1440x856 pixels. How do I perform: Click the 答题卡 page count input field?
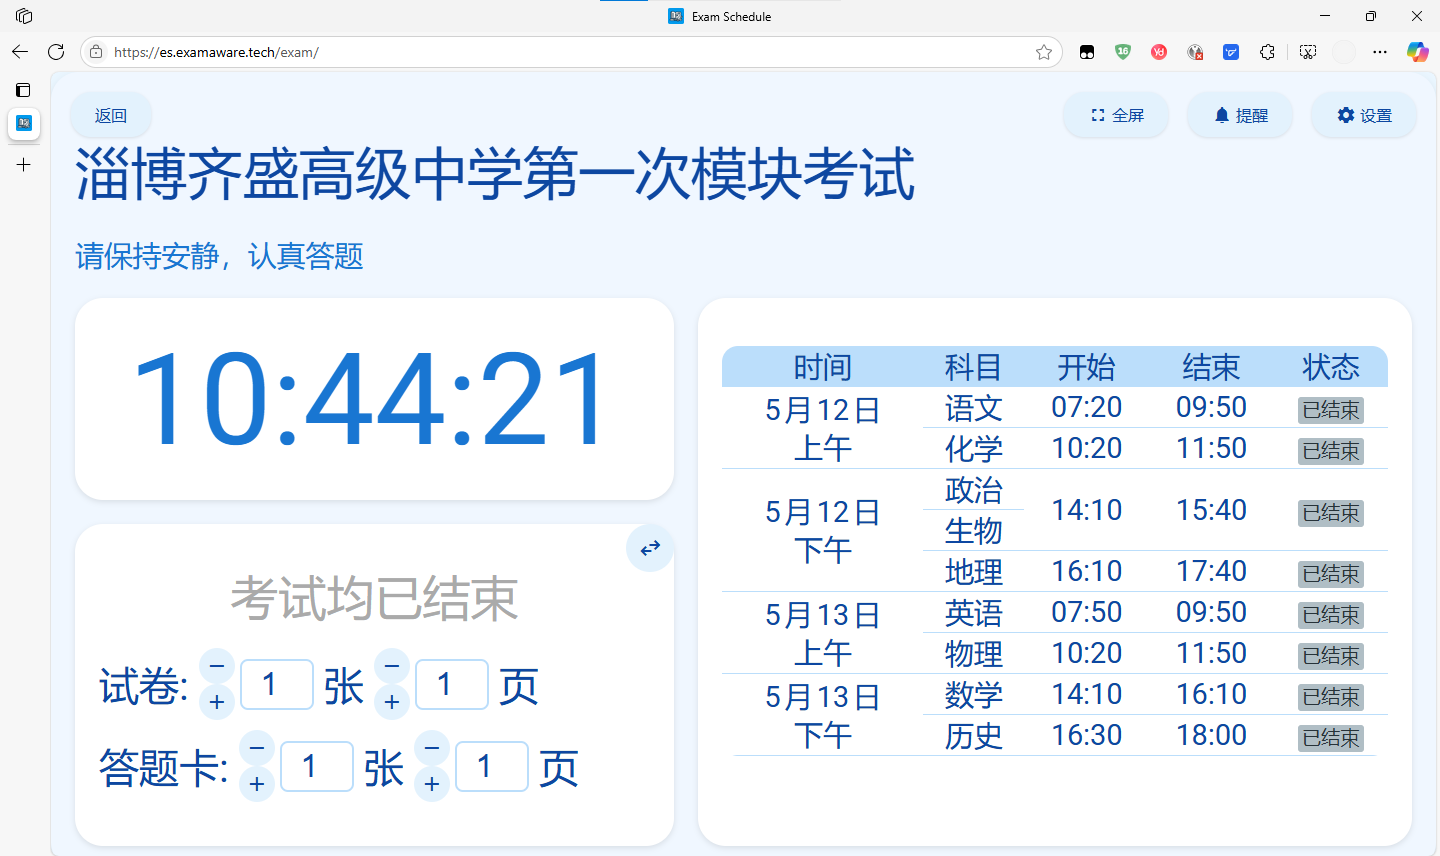491,767
